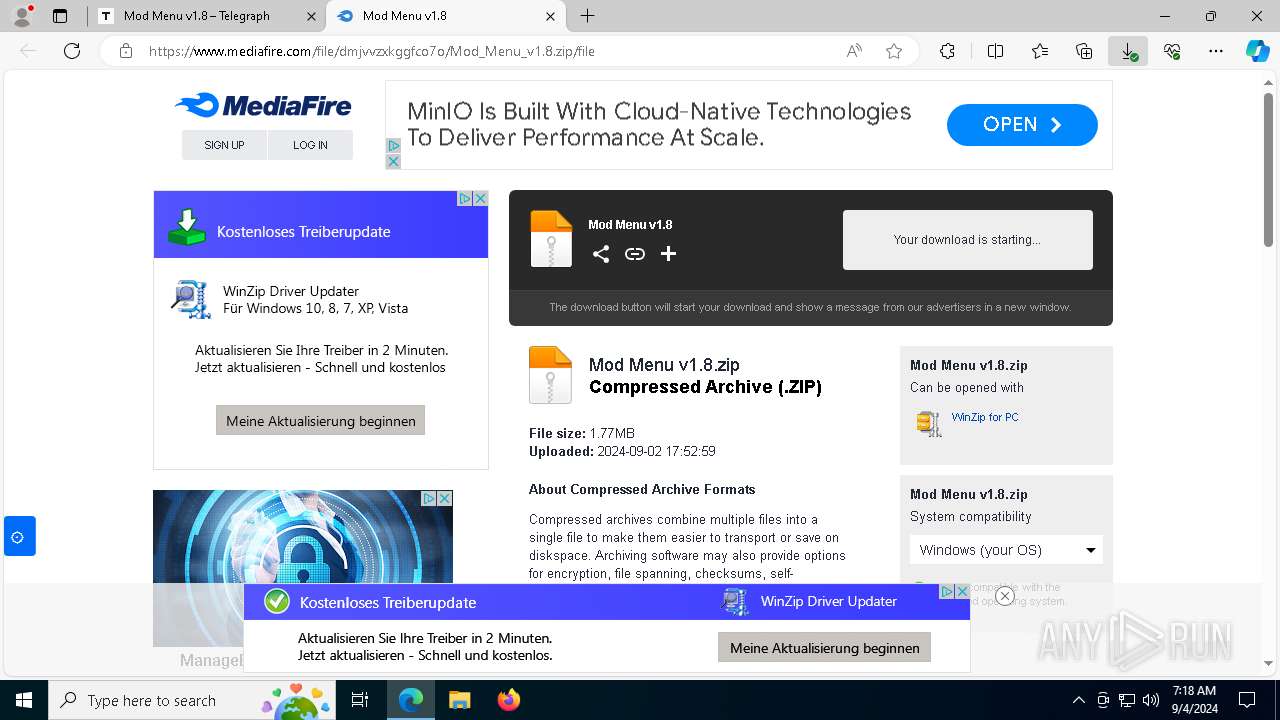View site information lock icon
The image size is (1280, 720).
(x=126, y=51)
